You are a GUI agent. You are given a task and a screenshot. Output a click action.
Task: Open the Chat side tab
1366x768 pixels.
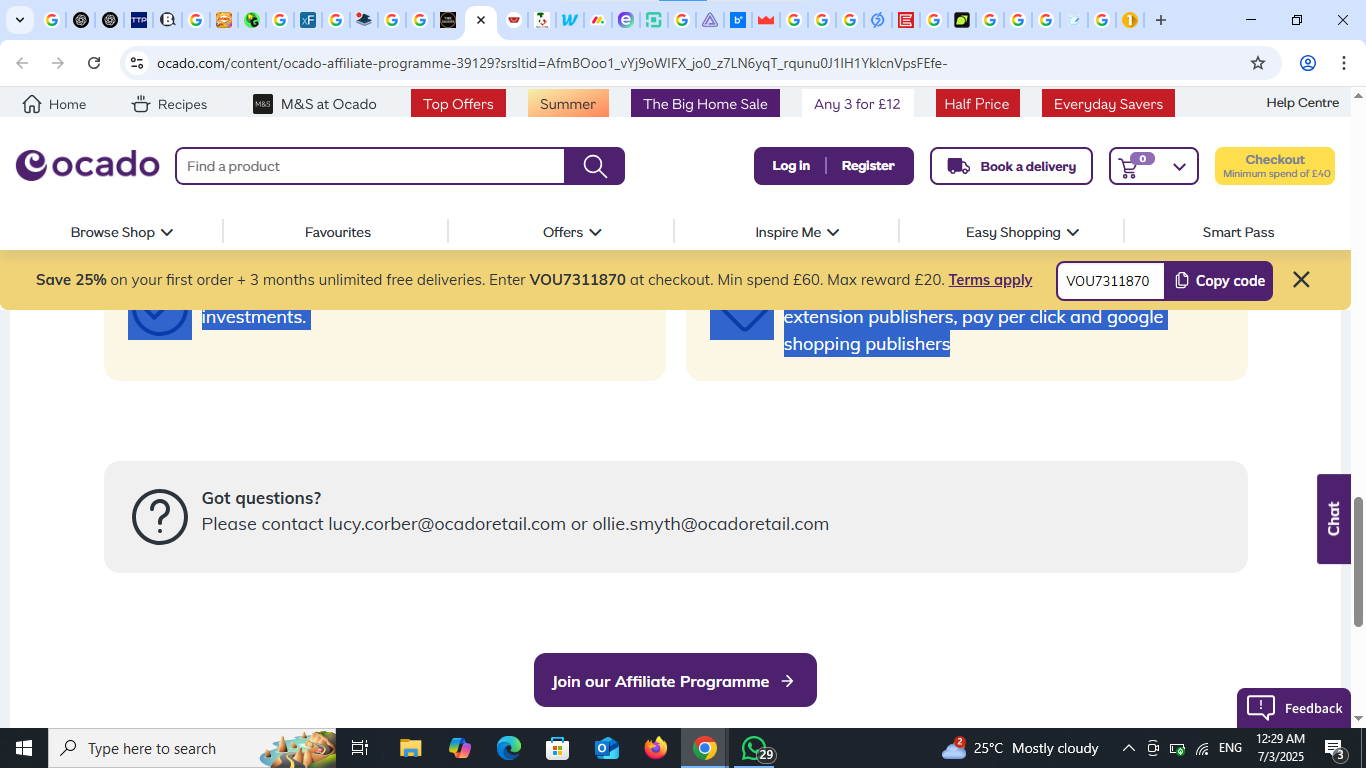(1334, 519)
